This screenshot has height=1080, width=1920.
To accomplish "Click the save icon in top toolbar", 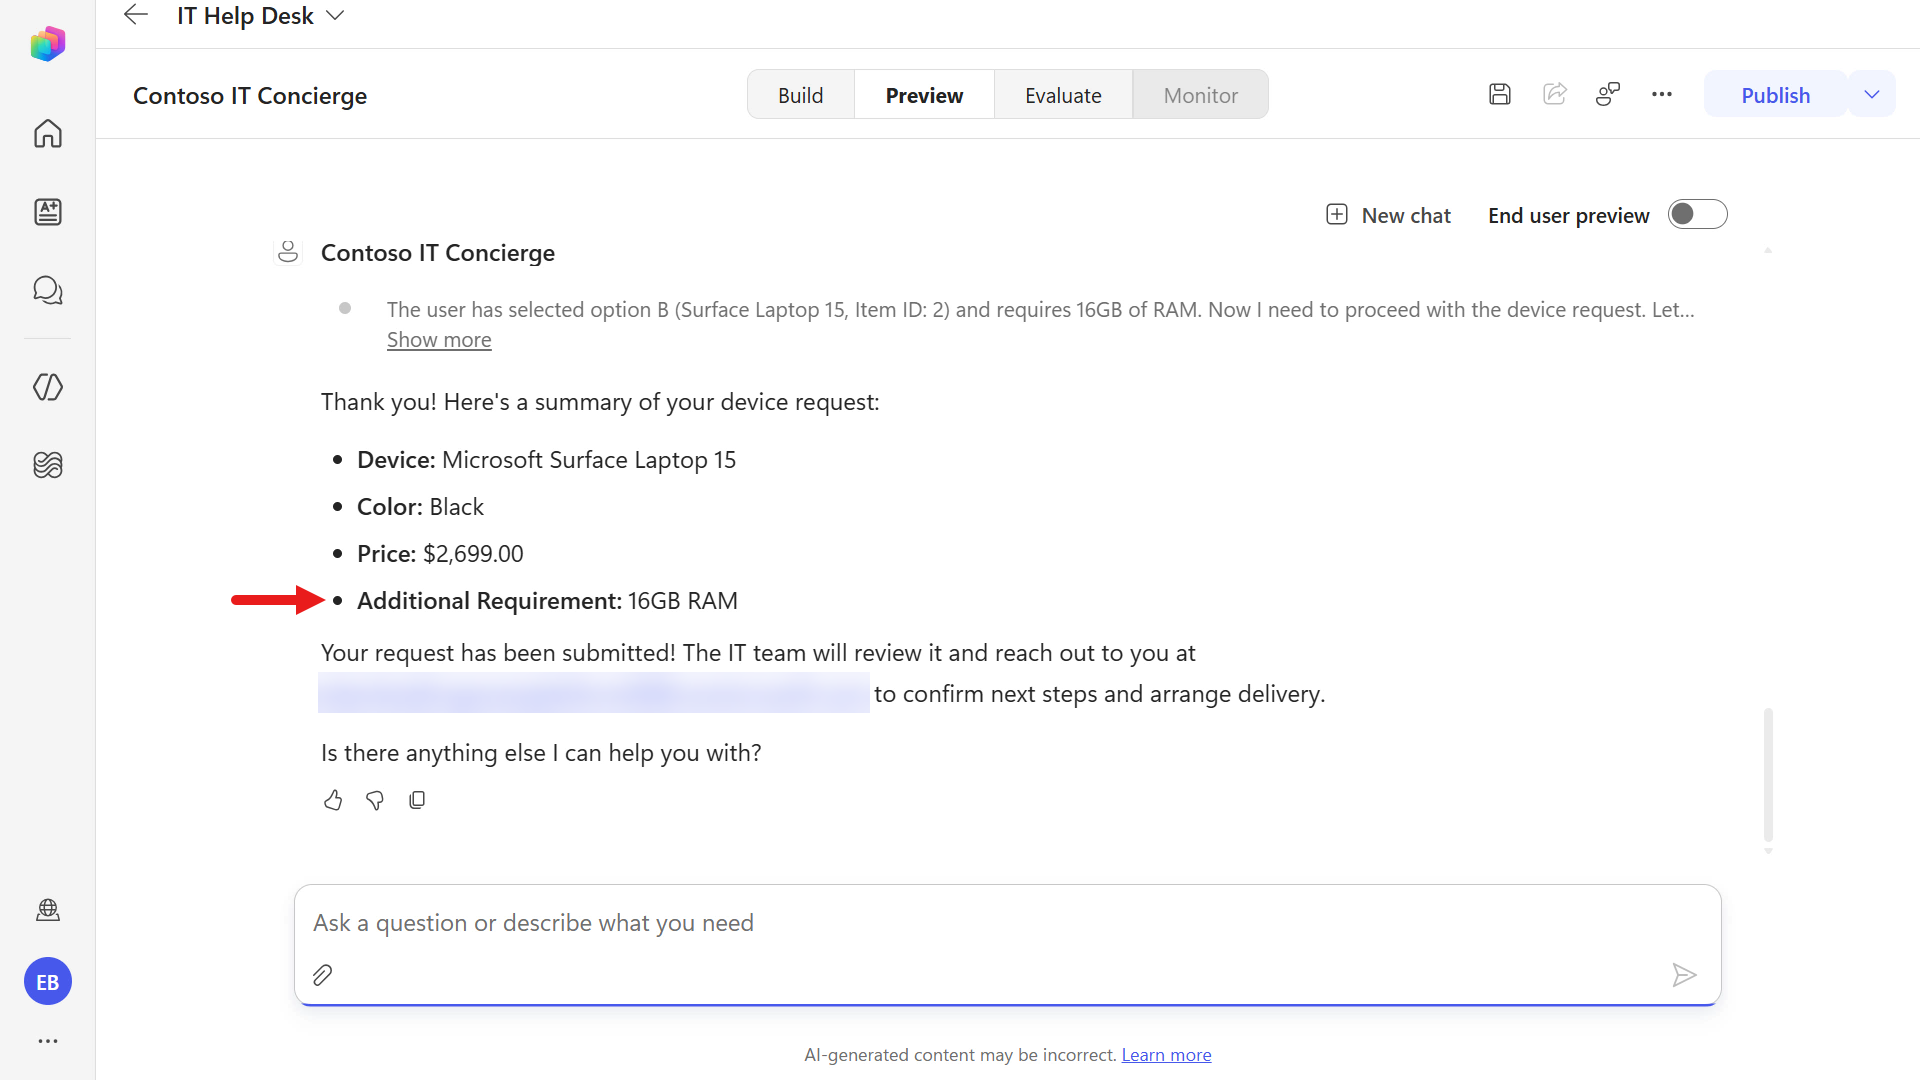I will pyautogui.click(x=1499, y=94).
